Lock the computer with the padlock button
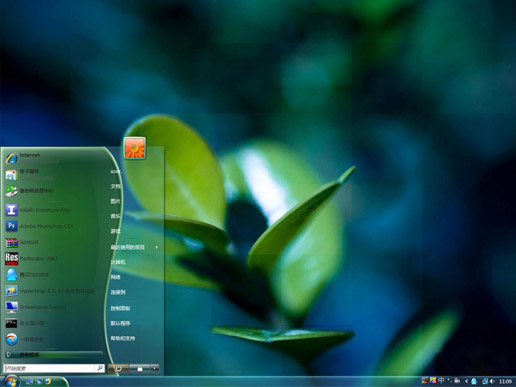This screenshot has height=387, width=516. pos(140,368)
